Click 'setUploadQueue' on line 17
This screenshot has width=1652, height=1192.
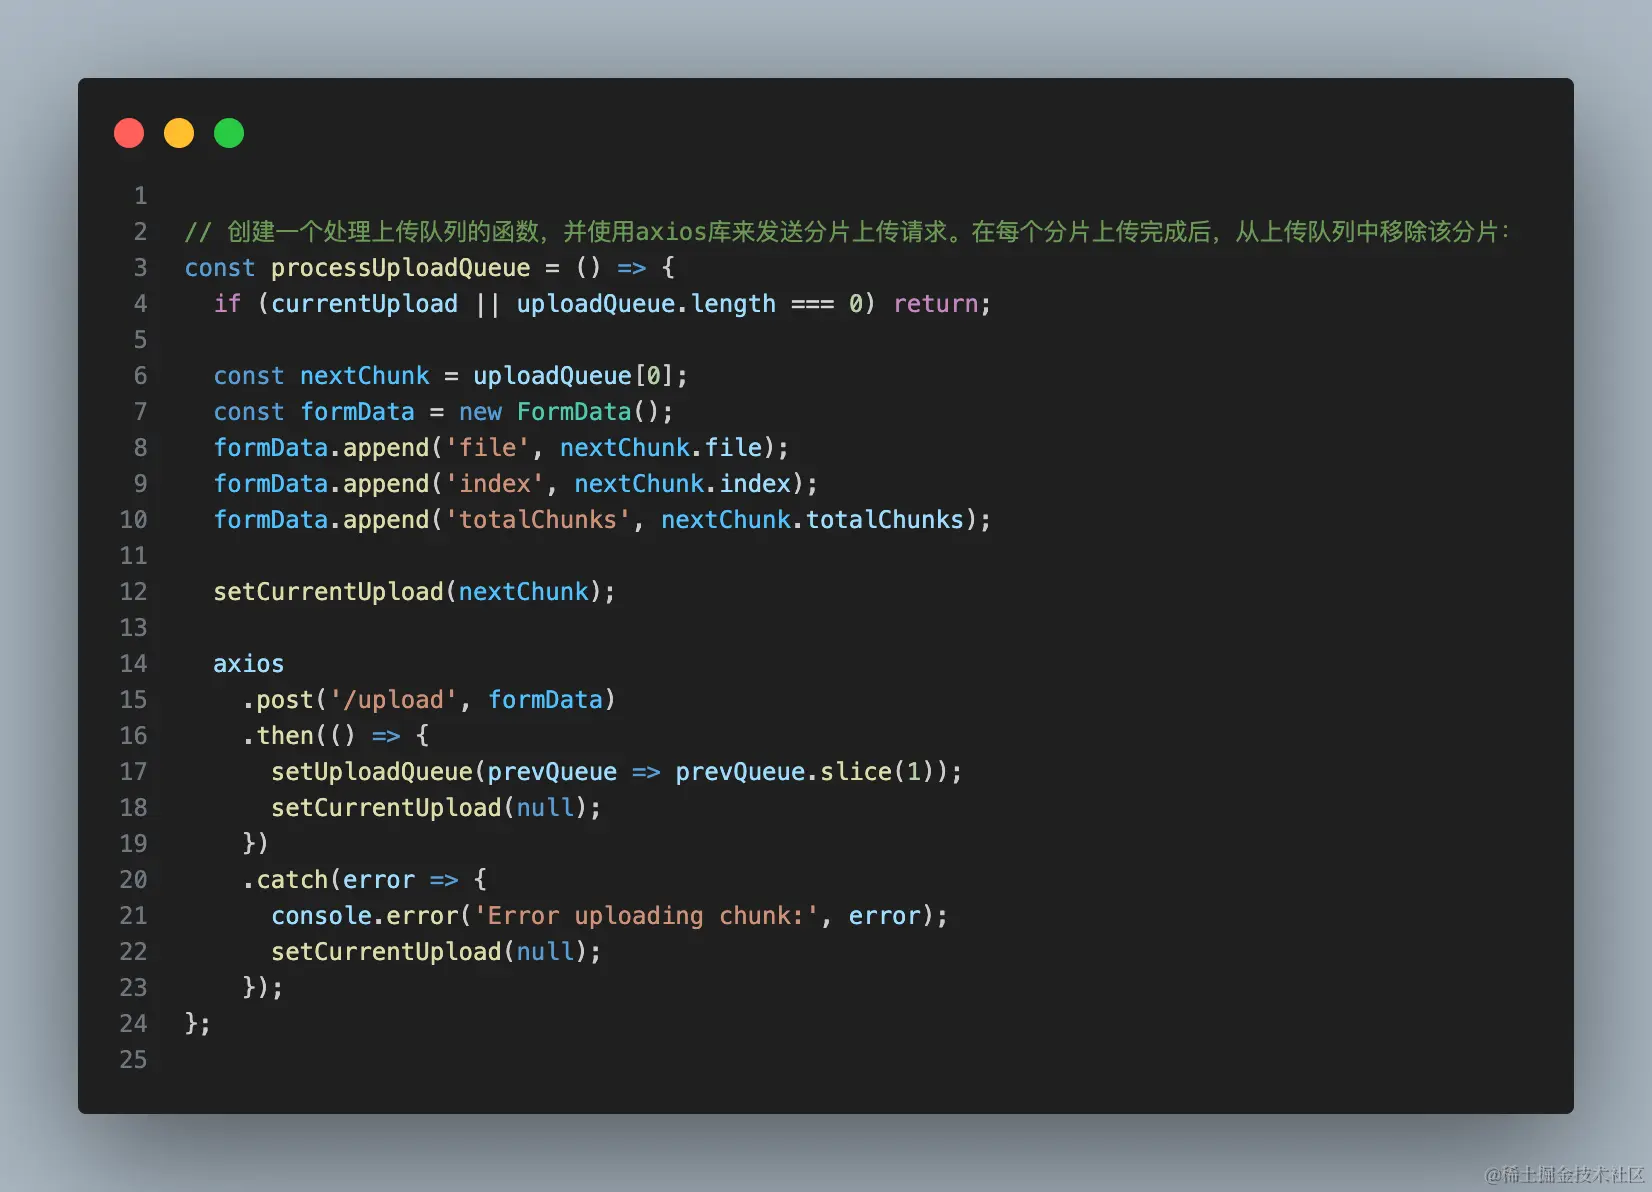[371, 772]
